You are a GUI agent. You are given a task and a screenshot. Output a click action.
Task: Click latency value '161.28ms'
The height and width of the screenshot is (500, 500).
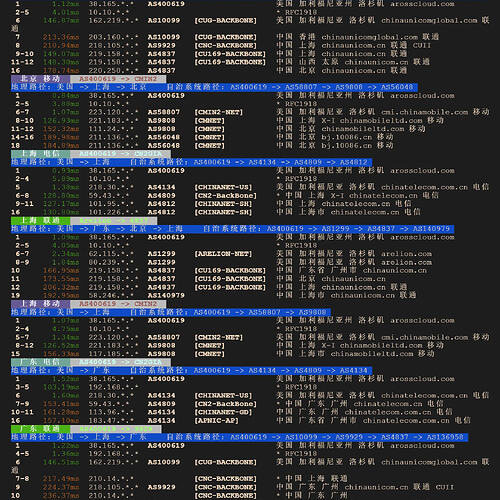(x=61, y=412)
